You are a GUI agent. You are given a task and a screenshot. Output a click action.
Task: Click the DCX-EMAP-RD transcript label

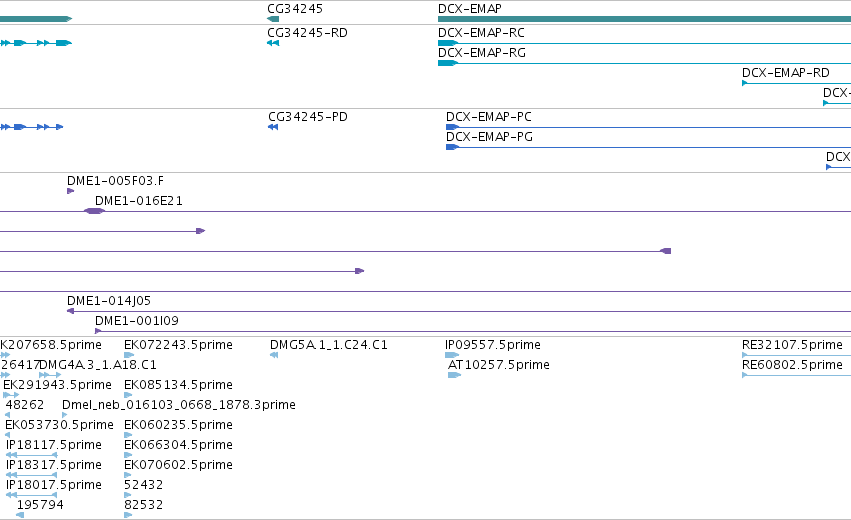(785, 73)
